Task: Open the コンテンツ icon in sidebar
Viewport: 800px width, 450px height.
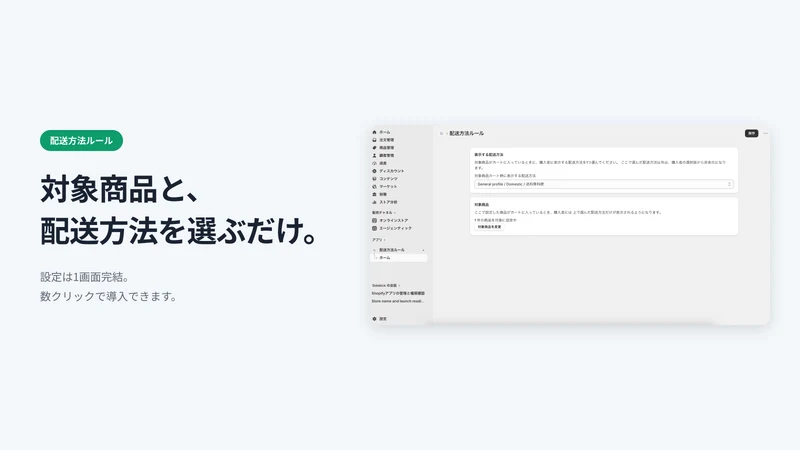Action: (x=374, y=179)
